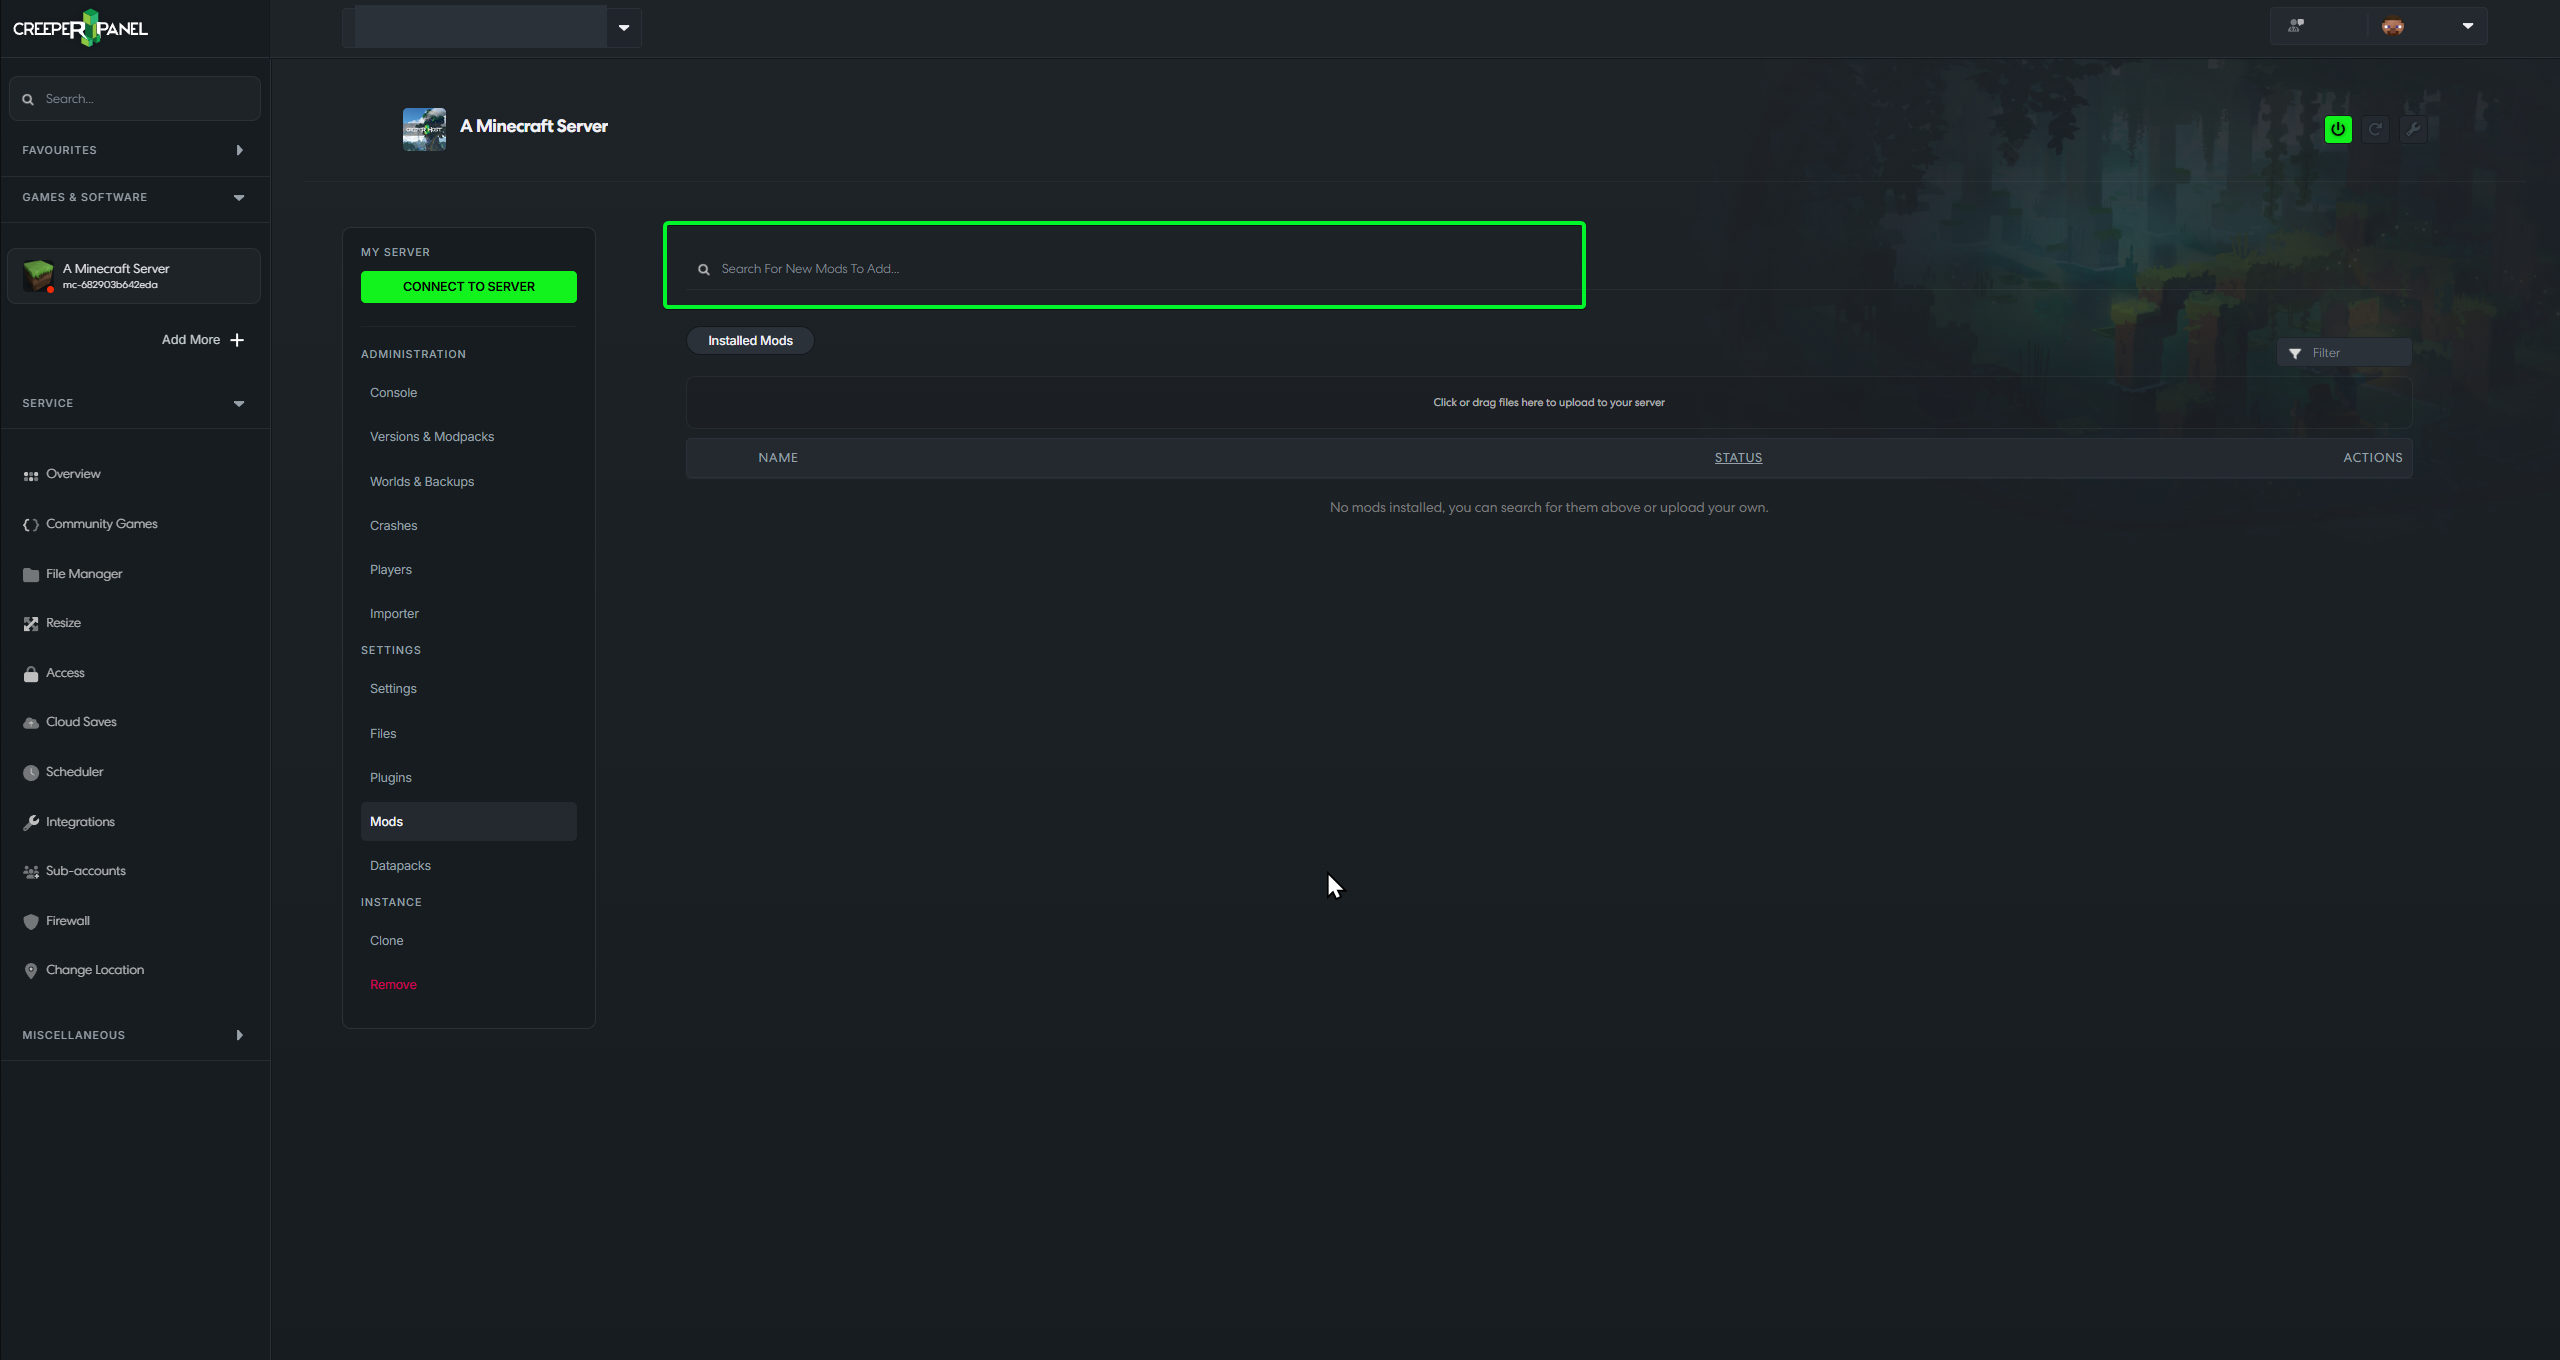
Task: Open the Plugins page
Action: (x=391, y=778)
